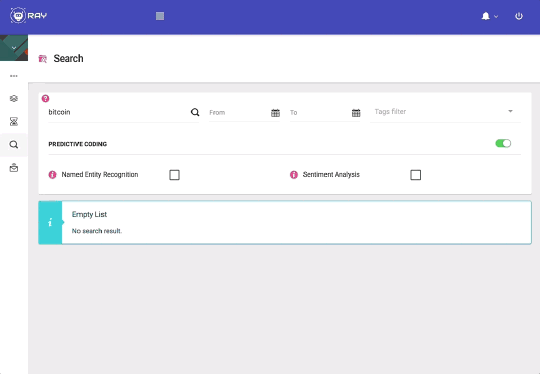Open the From date calendar picker
The height and width of the screenshot is (374, 540).
275,113
